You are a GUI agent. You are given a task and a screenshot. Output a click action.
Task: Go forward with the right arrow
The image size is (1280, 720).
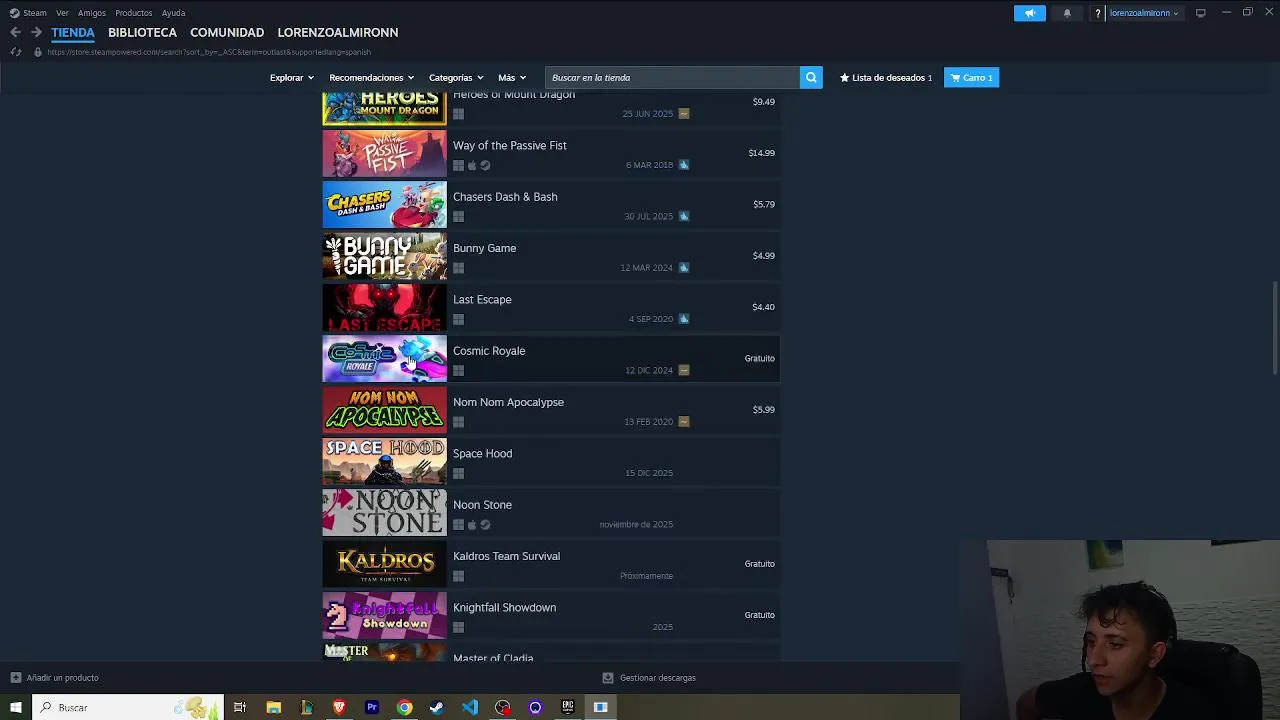[x=36, y=32]
